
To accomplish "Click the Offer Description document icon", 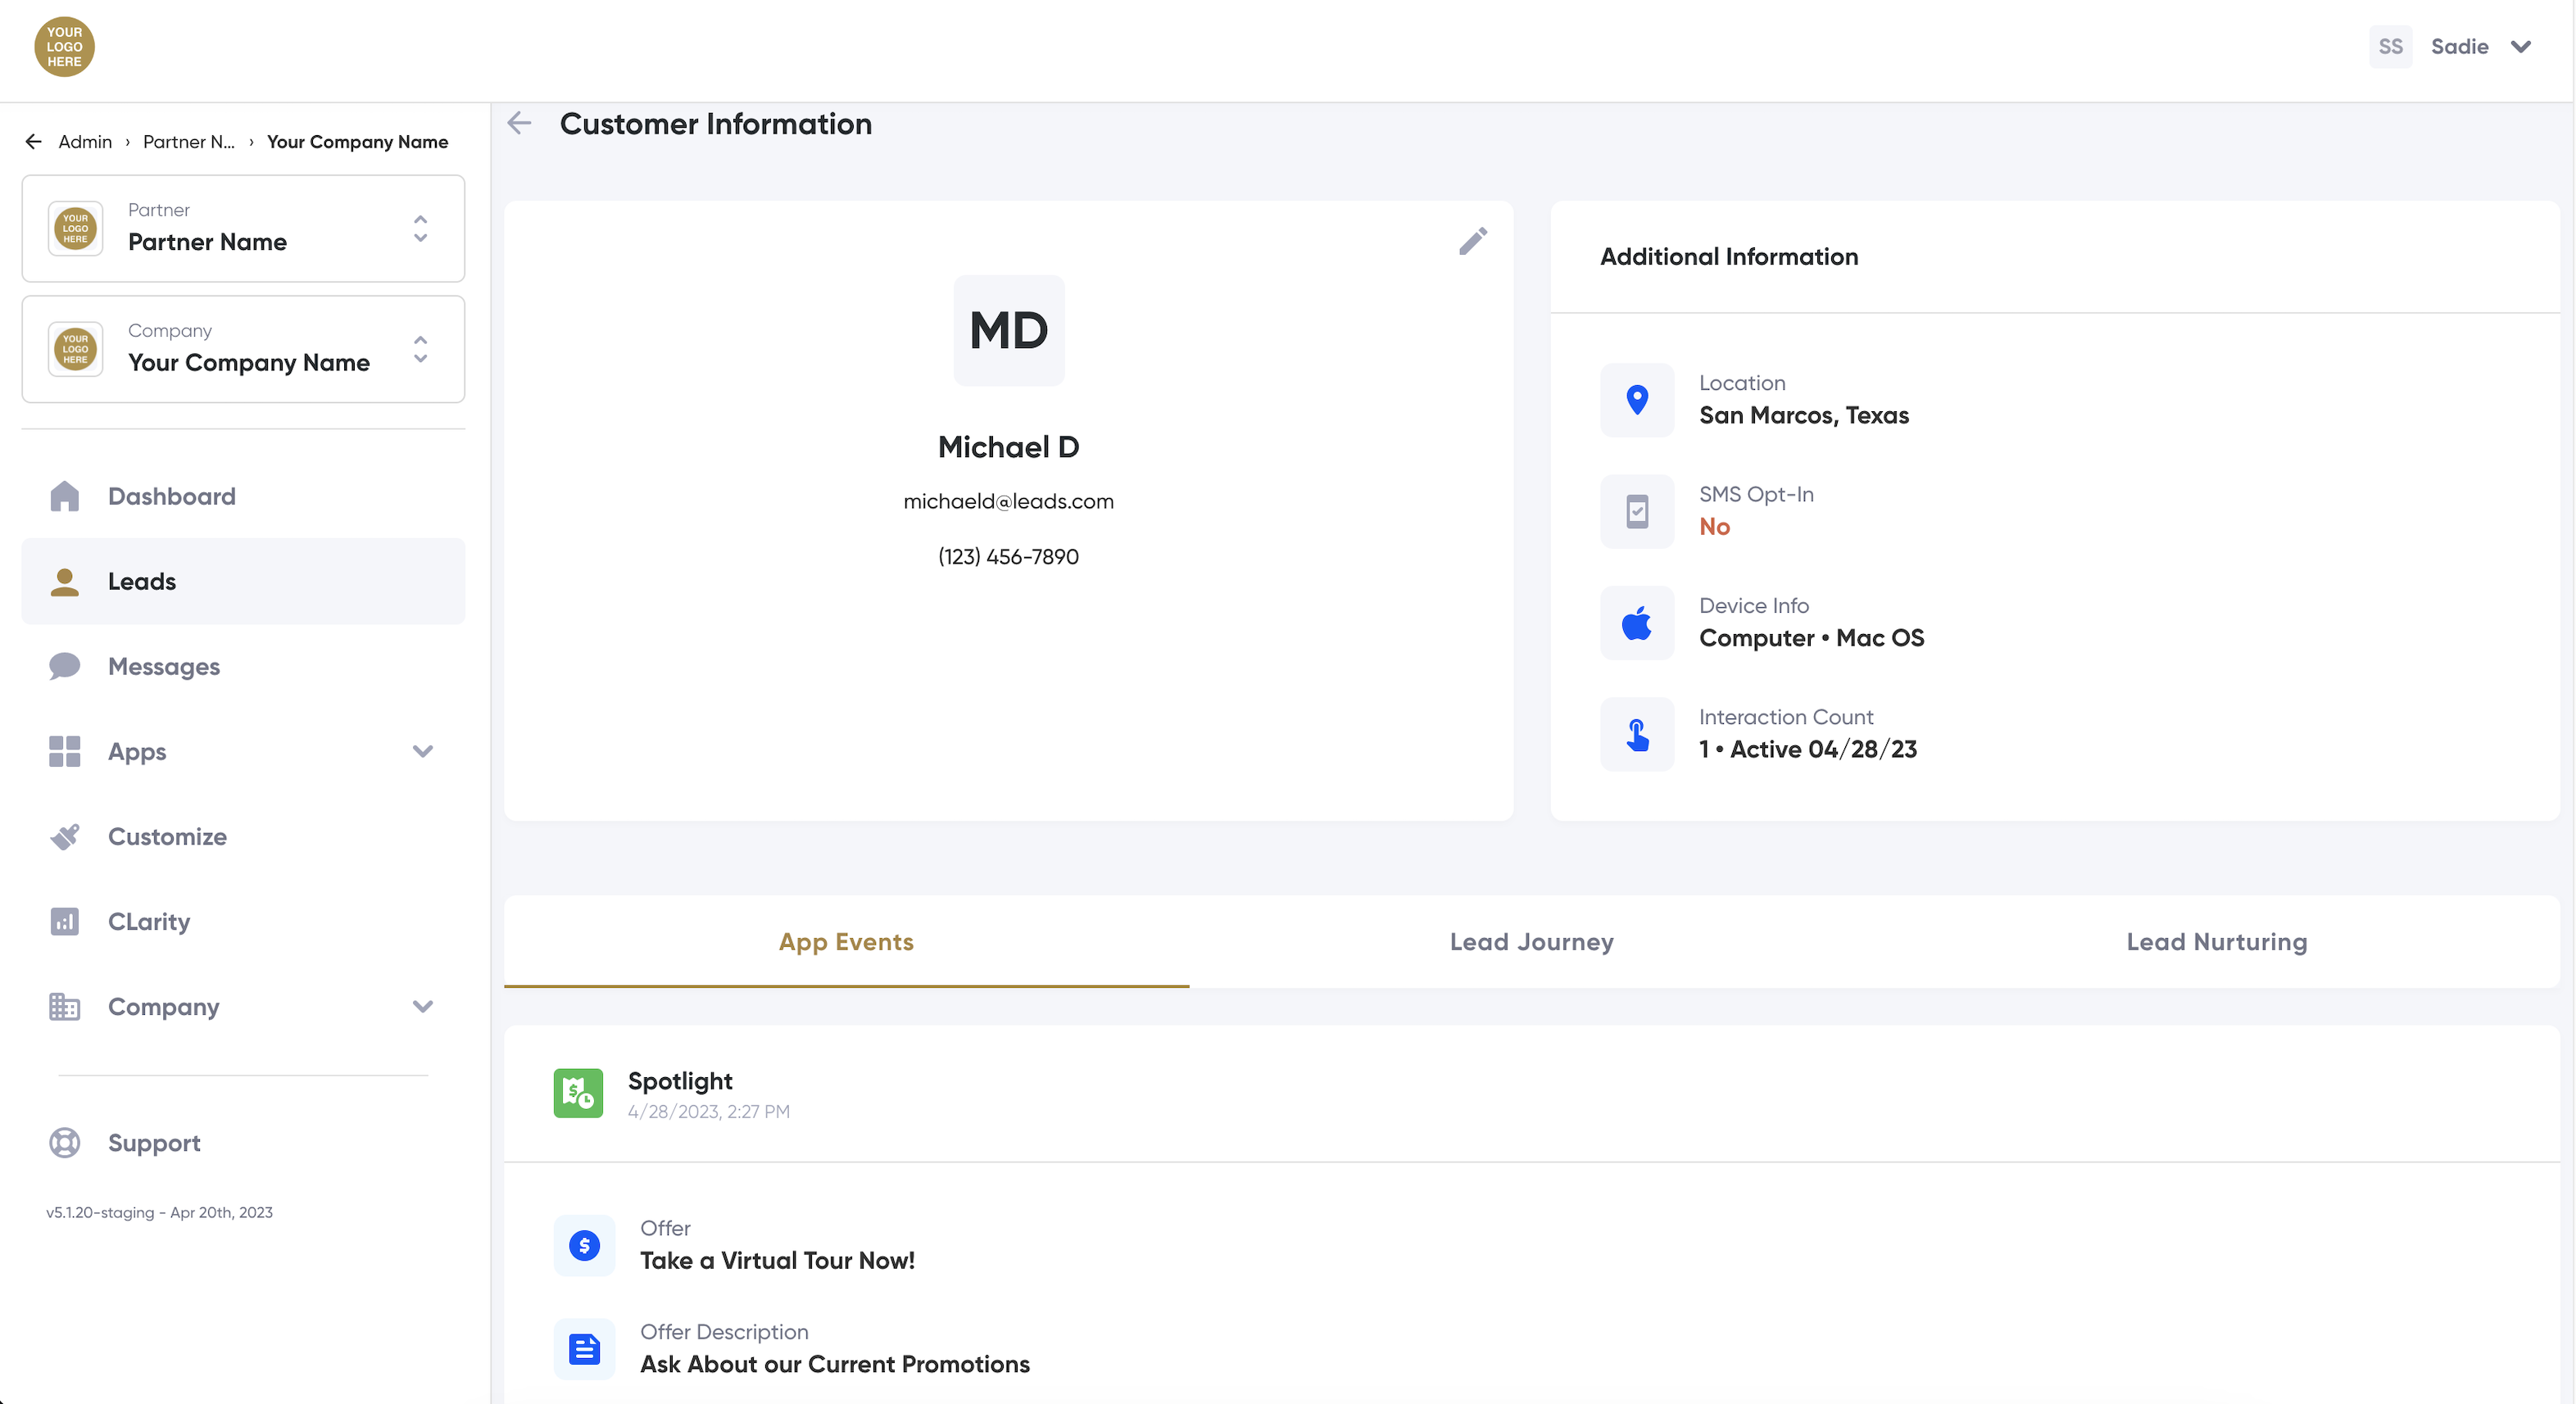I will [584, 1349].
